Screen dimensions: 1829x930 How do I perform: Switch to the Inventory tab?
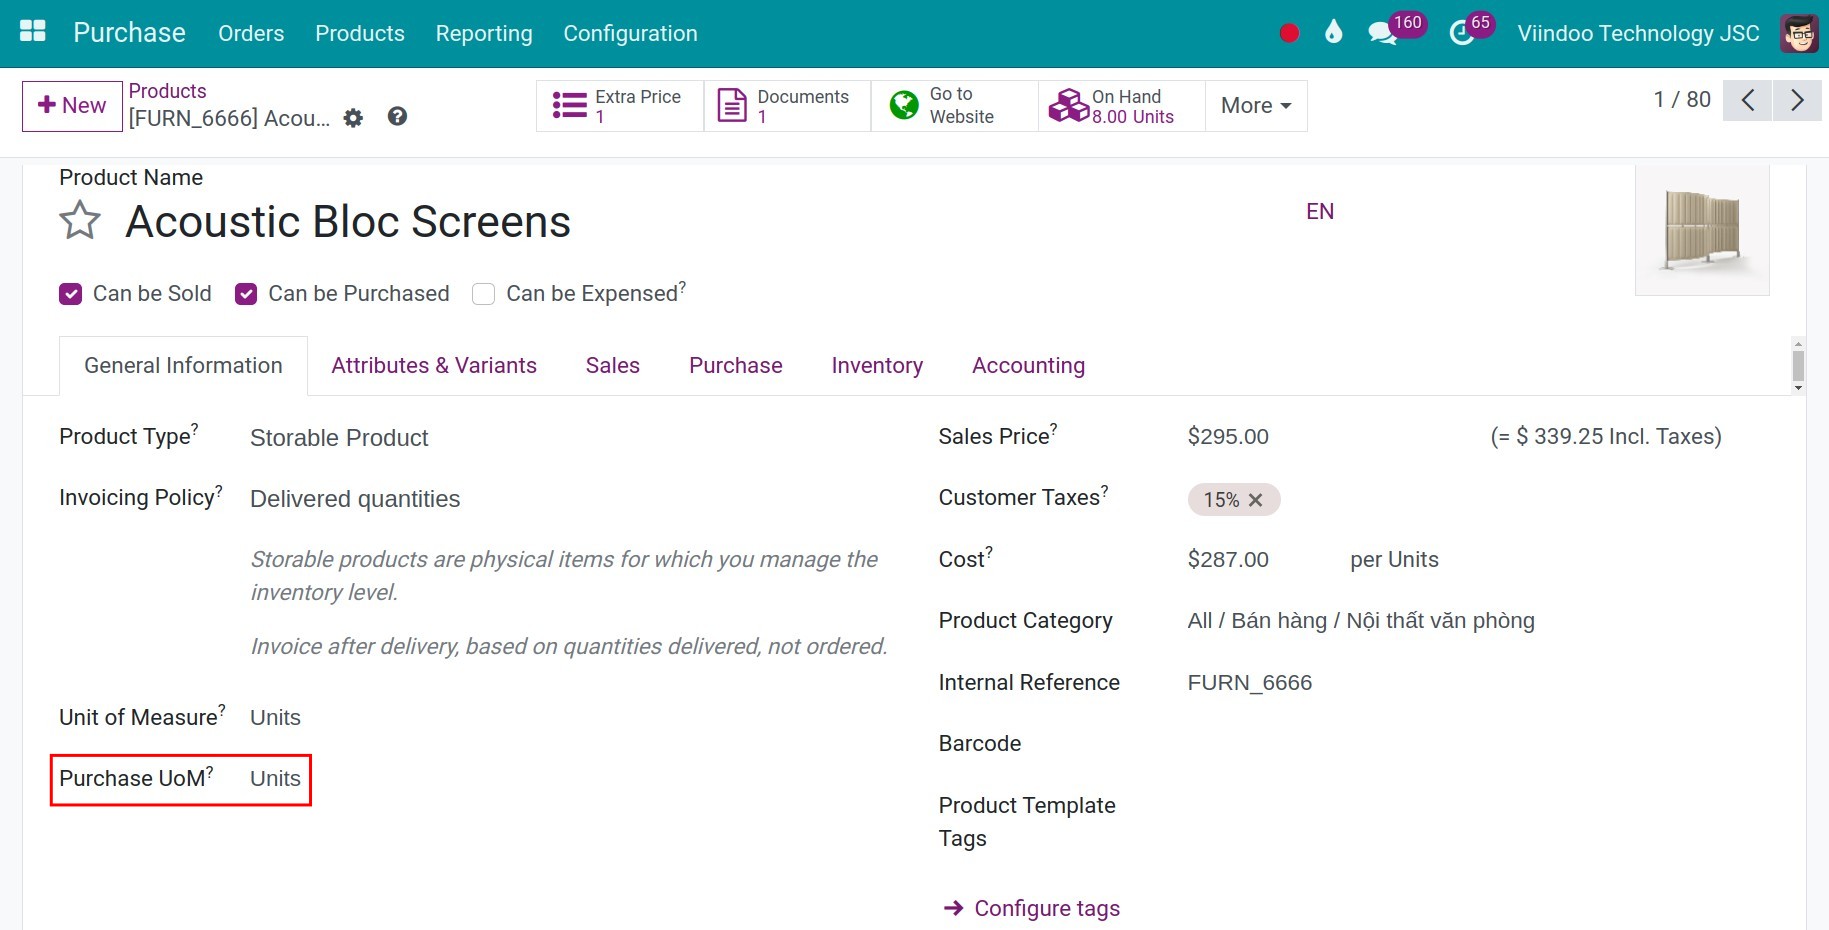(x=877, y=366)
